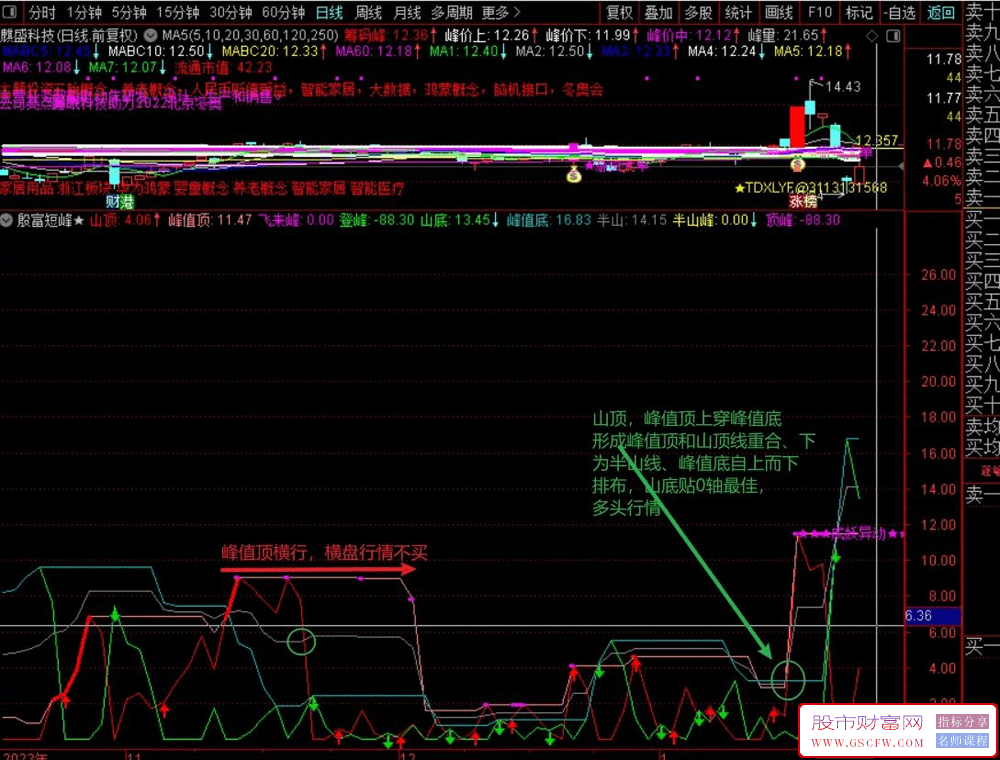
Task: Click the 返回 back button
Action: (941, 12)
